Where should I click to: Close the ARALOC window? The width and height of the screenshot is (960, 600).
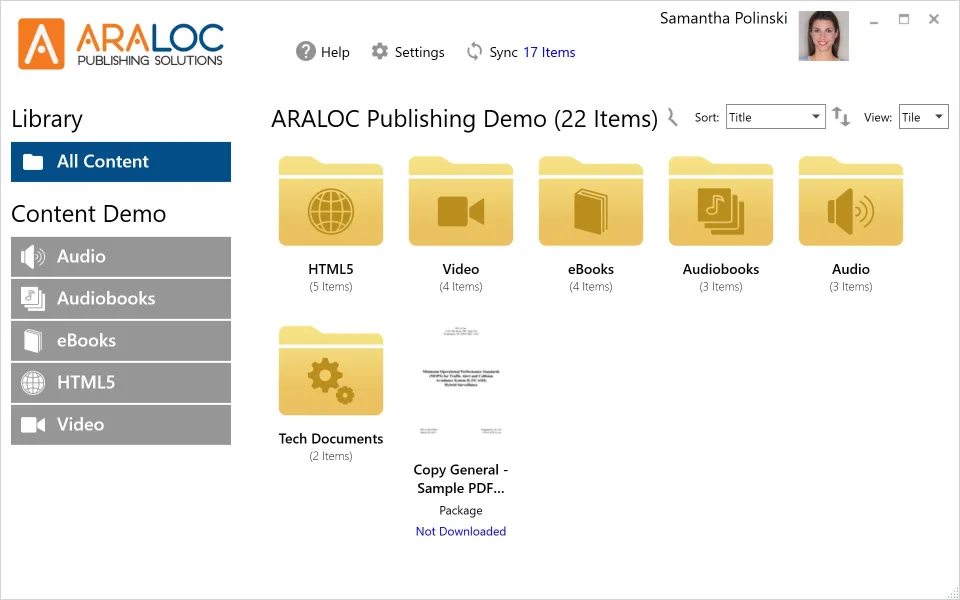coord(934,20)
